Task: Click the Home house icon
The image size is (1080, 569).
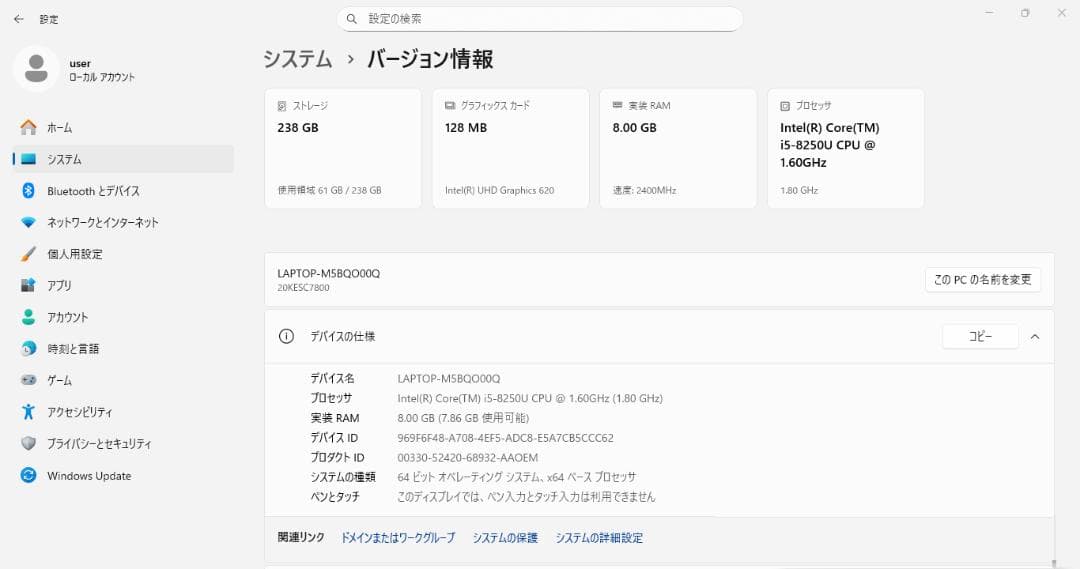Action: [28, 127]
